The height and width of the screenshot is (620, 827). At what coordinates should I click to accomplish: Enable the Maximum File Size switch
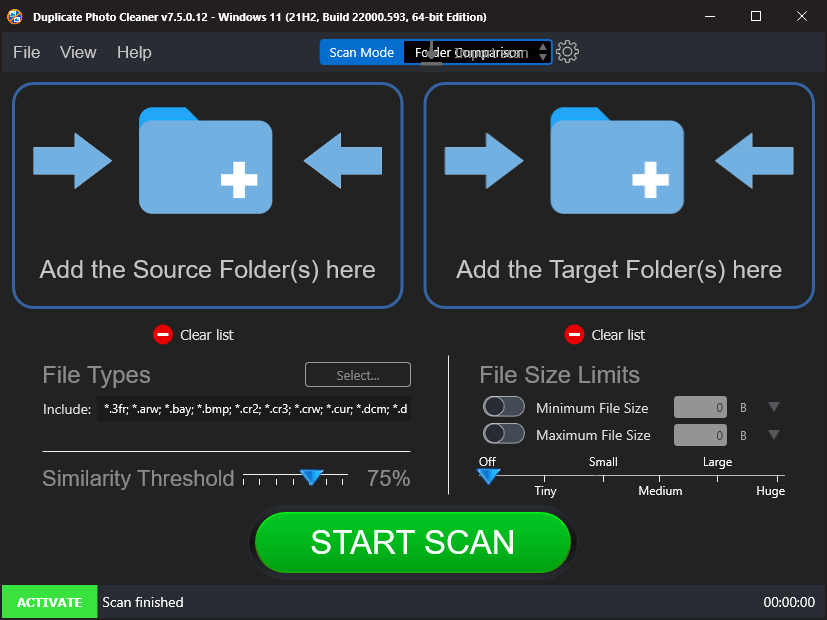pyautogui.click(x=504, y=434)
